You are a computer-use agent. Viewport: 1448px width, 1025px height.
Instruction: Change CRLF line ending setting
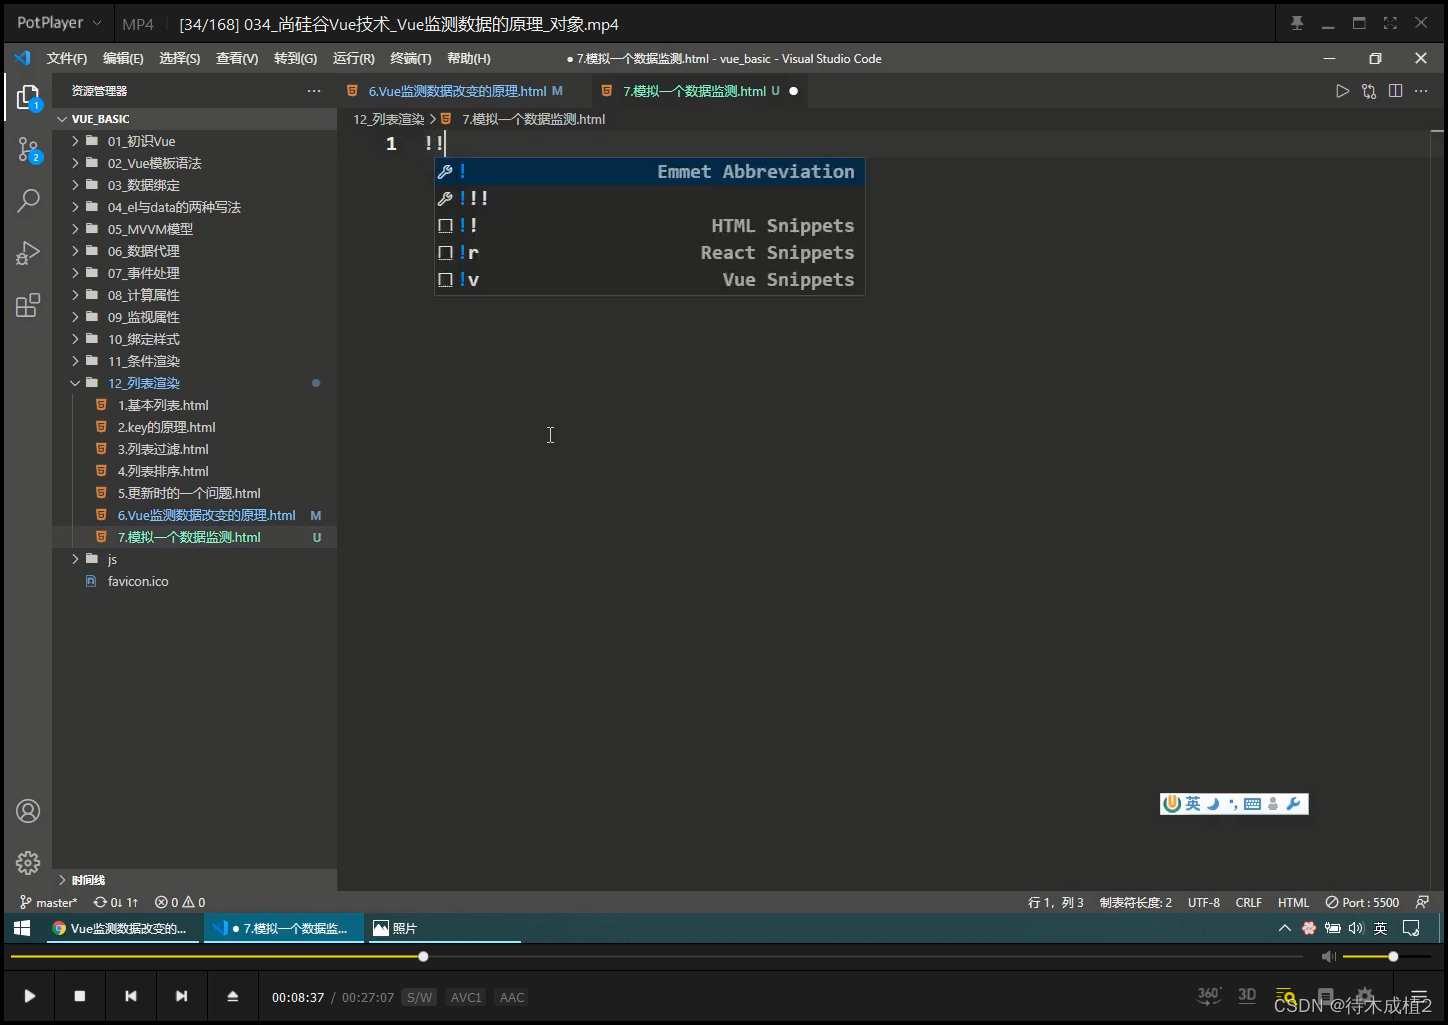[x=1249, y=902]
